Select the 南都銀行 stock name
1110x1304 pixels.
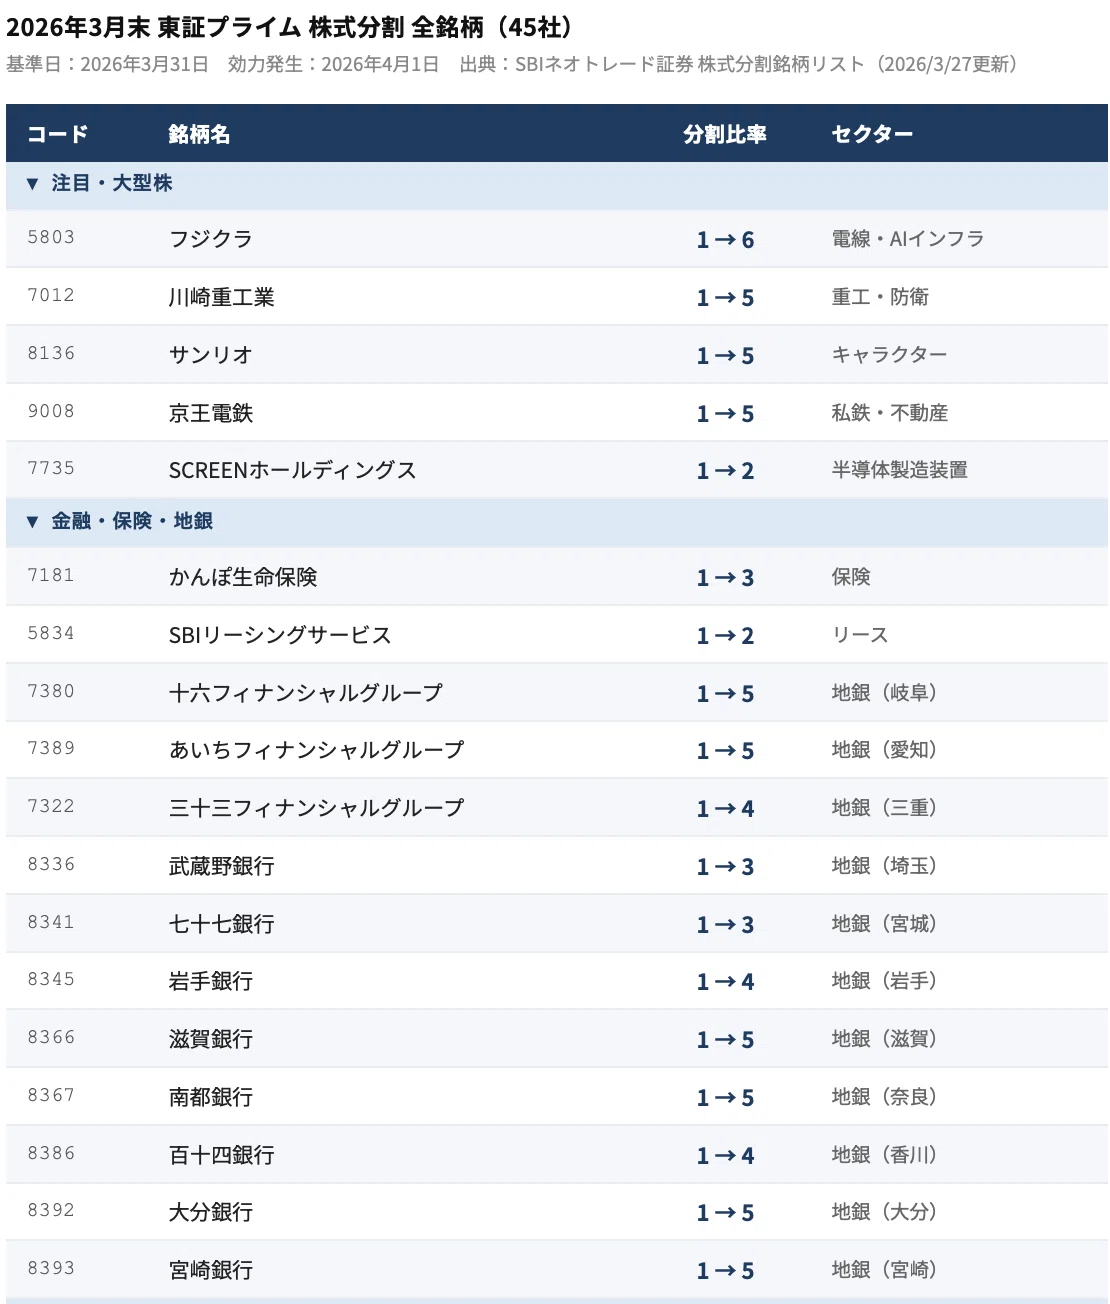(x=211, y=1097)
